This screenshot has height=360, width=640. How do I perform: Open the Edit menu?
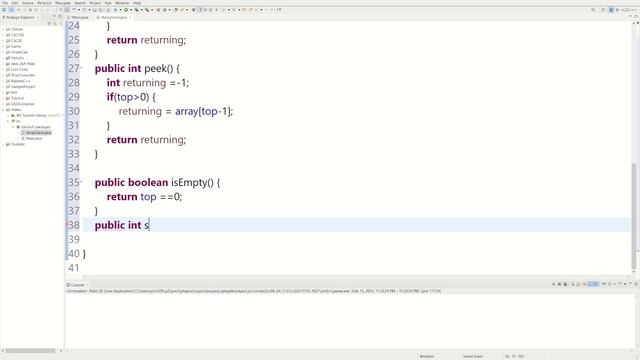point(15,3)
